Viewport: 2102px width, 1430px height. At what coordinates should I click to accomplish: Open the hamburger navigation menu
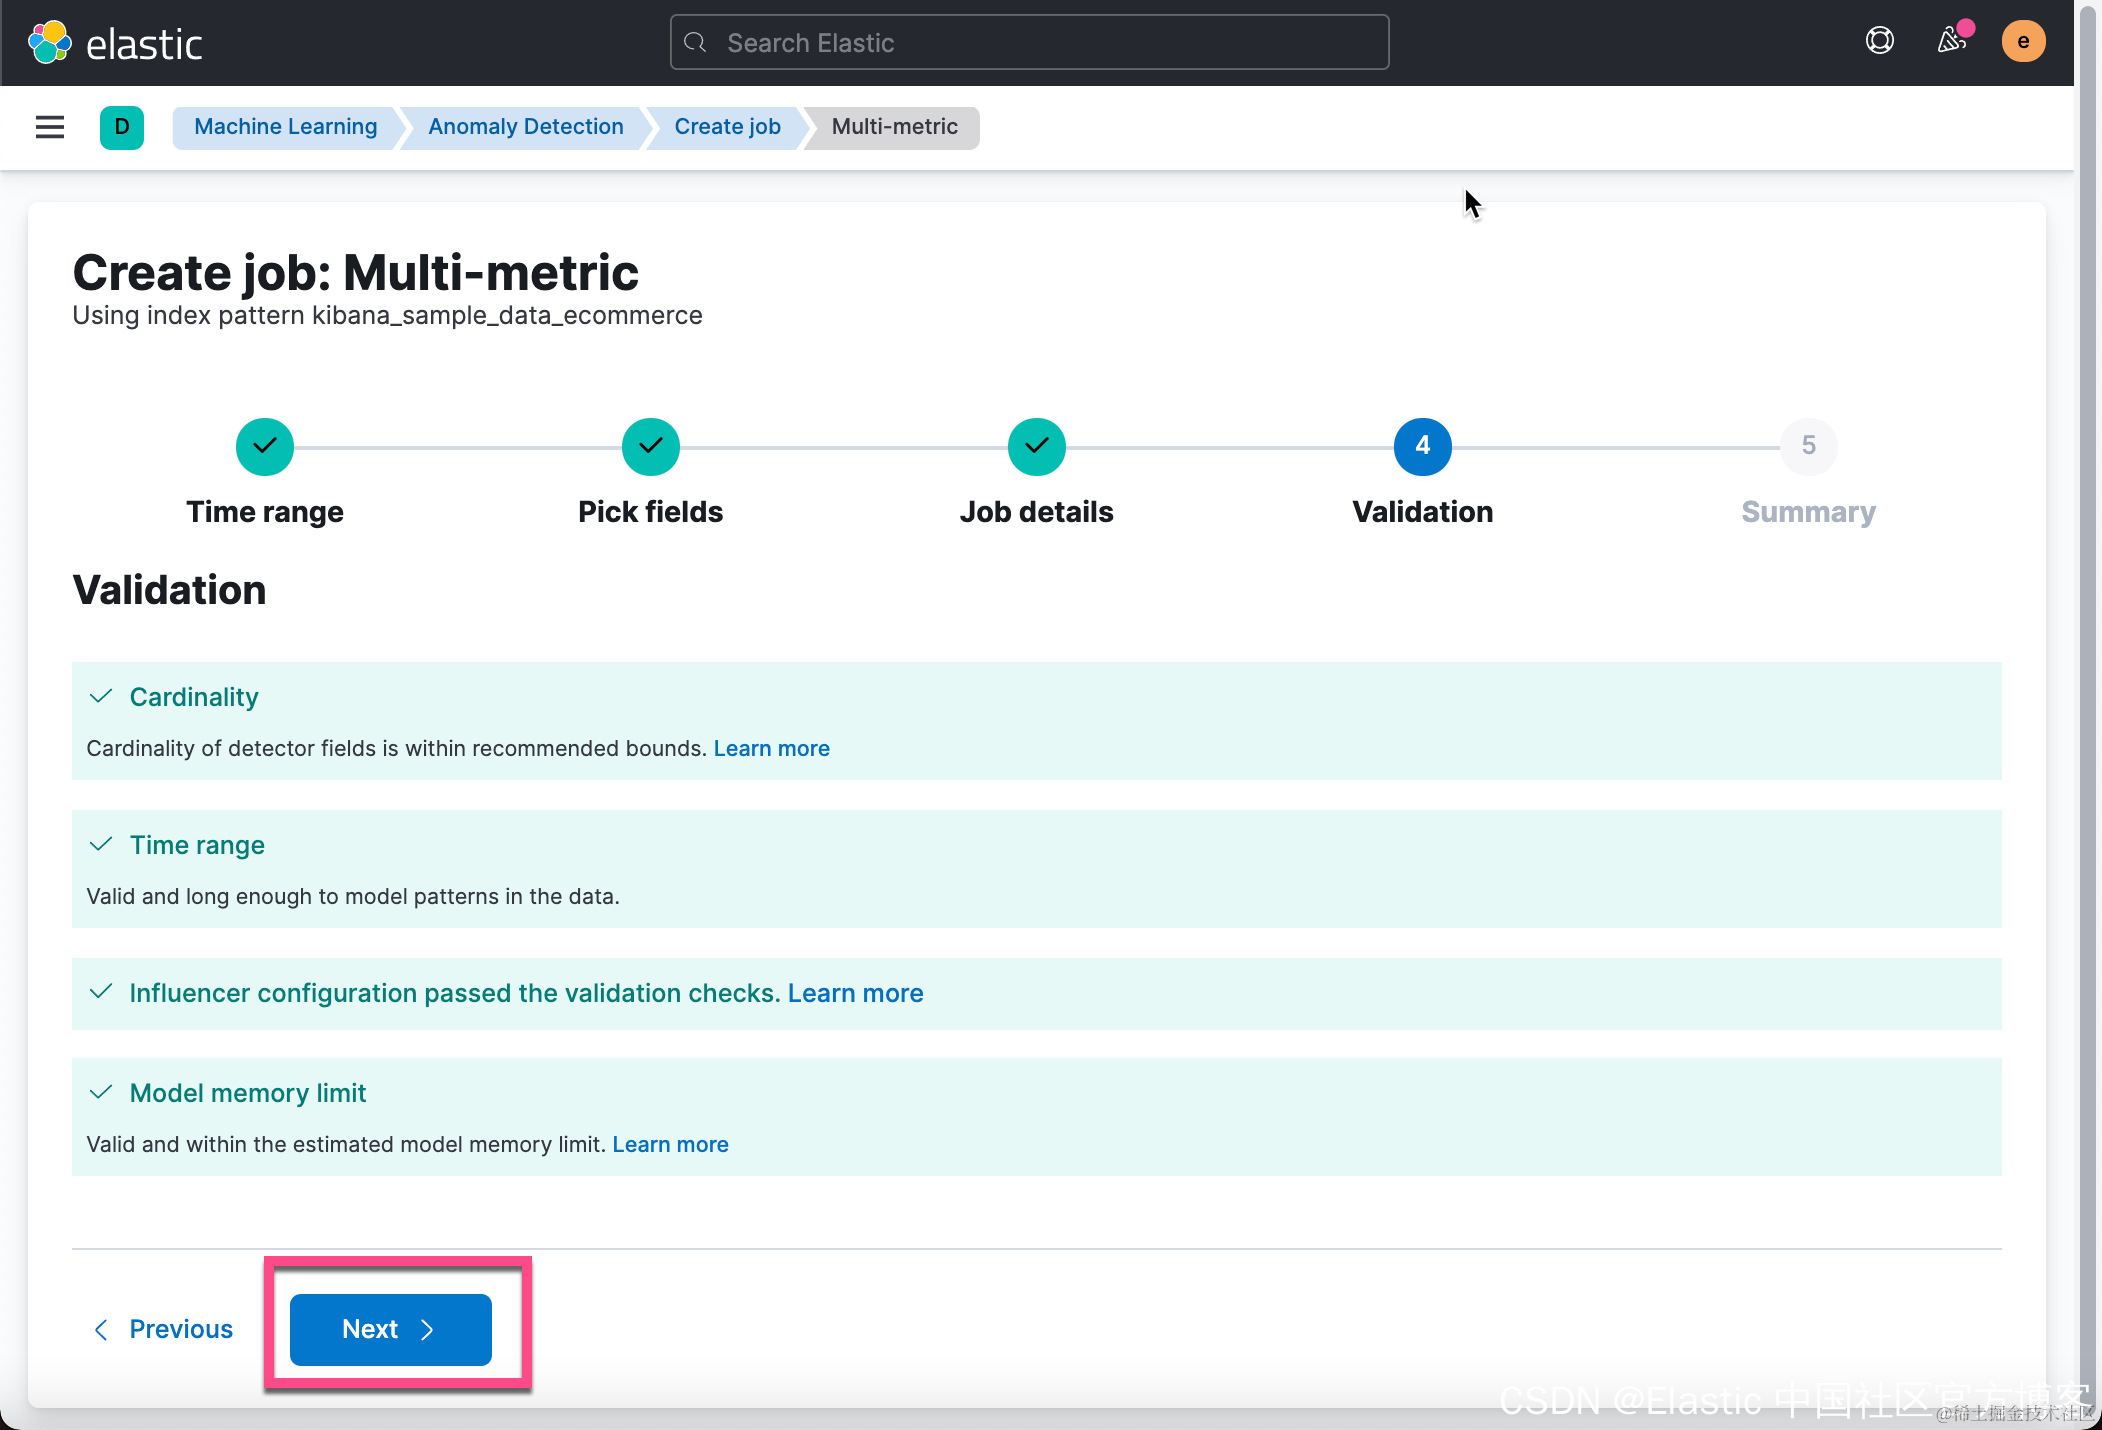coord(50,127)
